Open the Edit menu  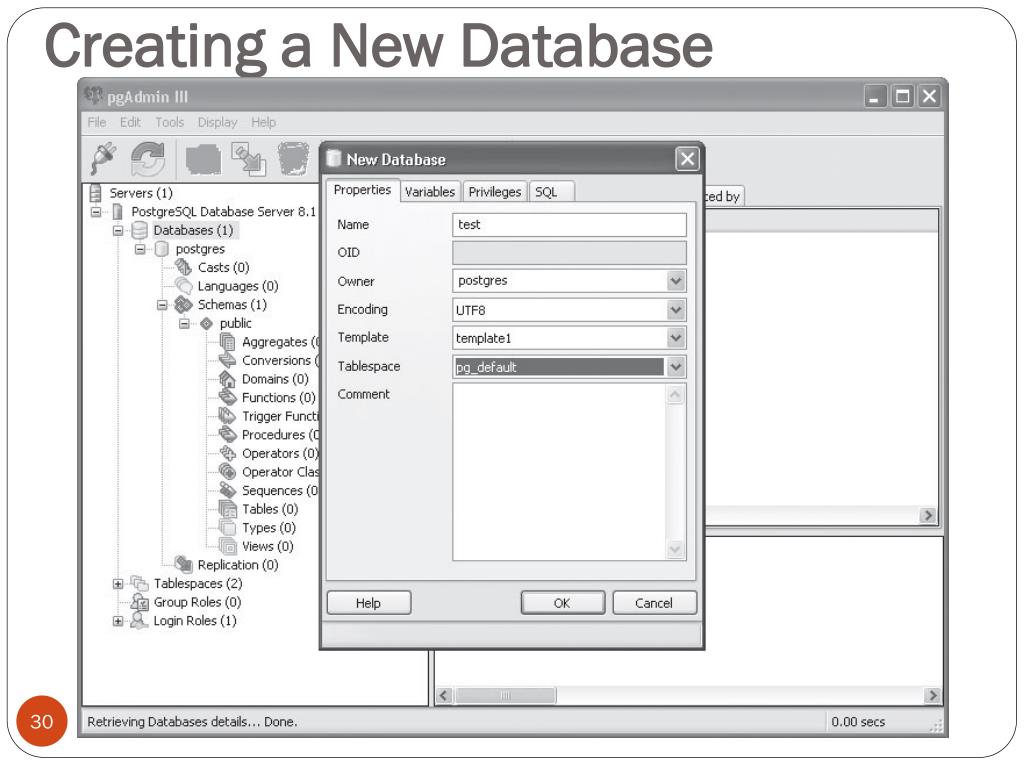(130, 122)
